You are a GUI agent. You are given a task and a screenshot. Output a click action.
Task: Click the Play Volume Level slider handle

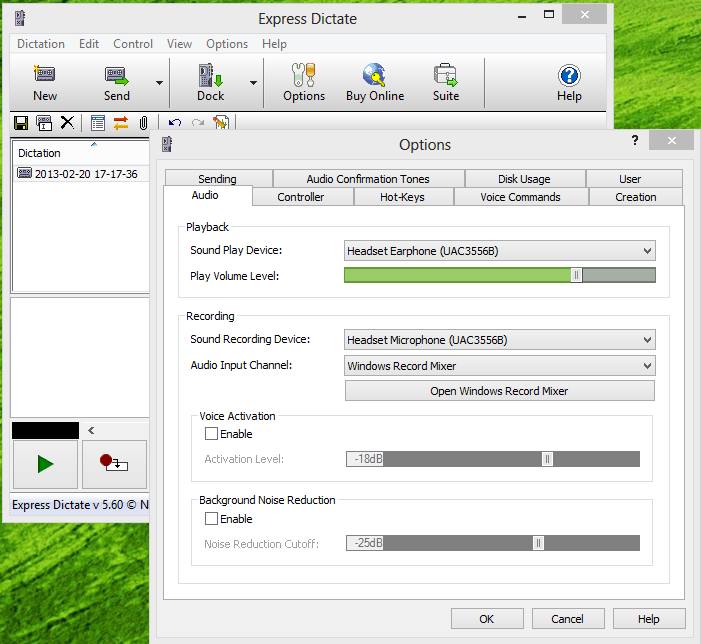click(x=577, y=275)
